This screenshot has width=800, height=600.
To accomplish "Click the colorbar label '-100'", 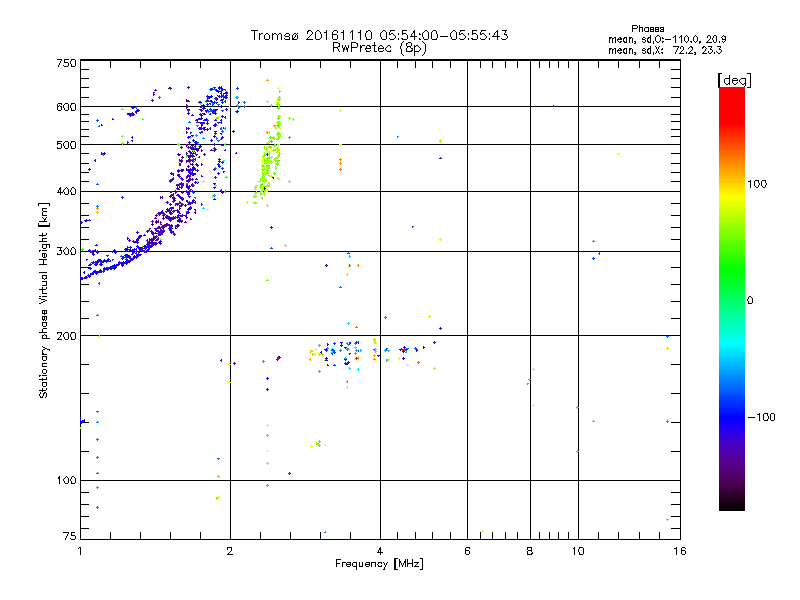I will click(761, 417).
